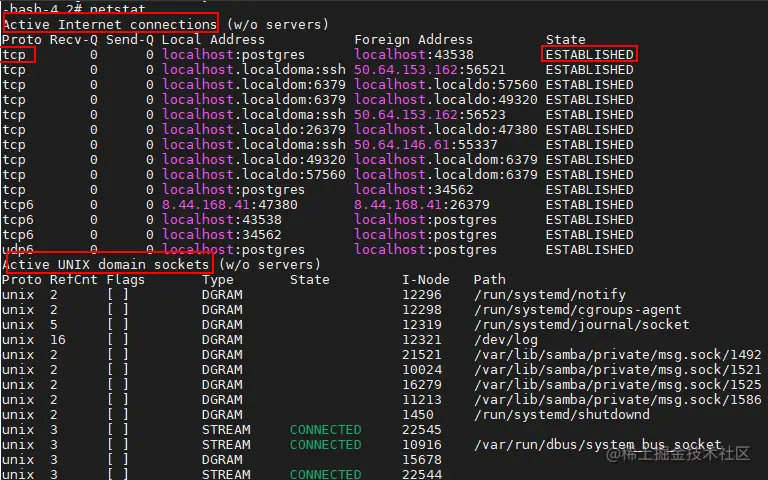The height and width of the screenshot is (480, 768).
Task: Click local address 8.44.168.41:47380
Action: (230, 205)
